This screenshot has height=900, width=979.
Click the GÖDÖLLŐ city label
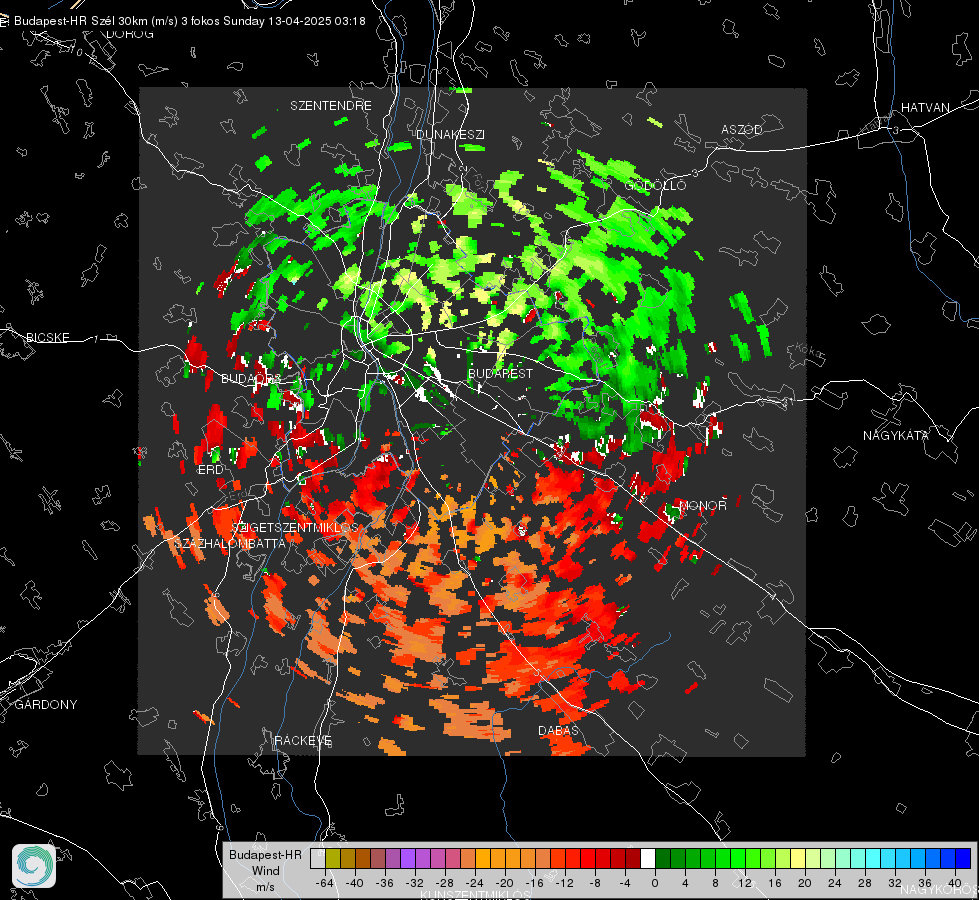[656, 185]
